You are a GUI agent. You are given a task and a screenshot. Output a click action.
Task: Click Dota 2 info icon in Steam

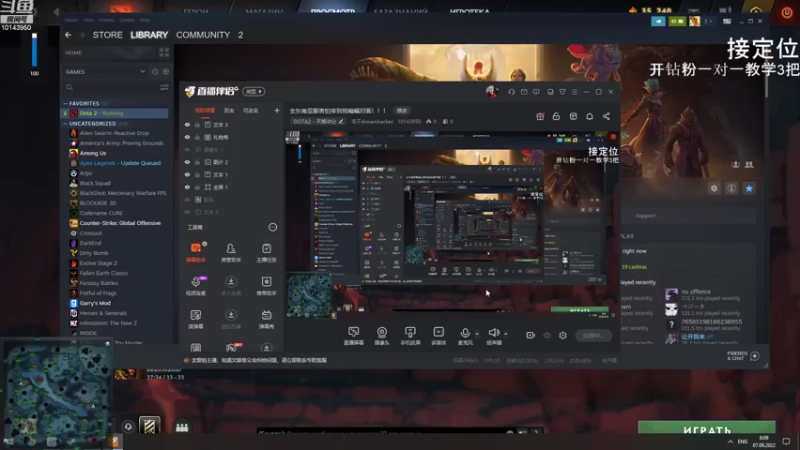(731, 188)
